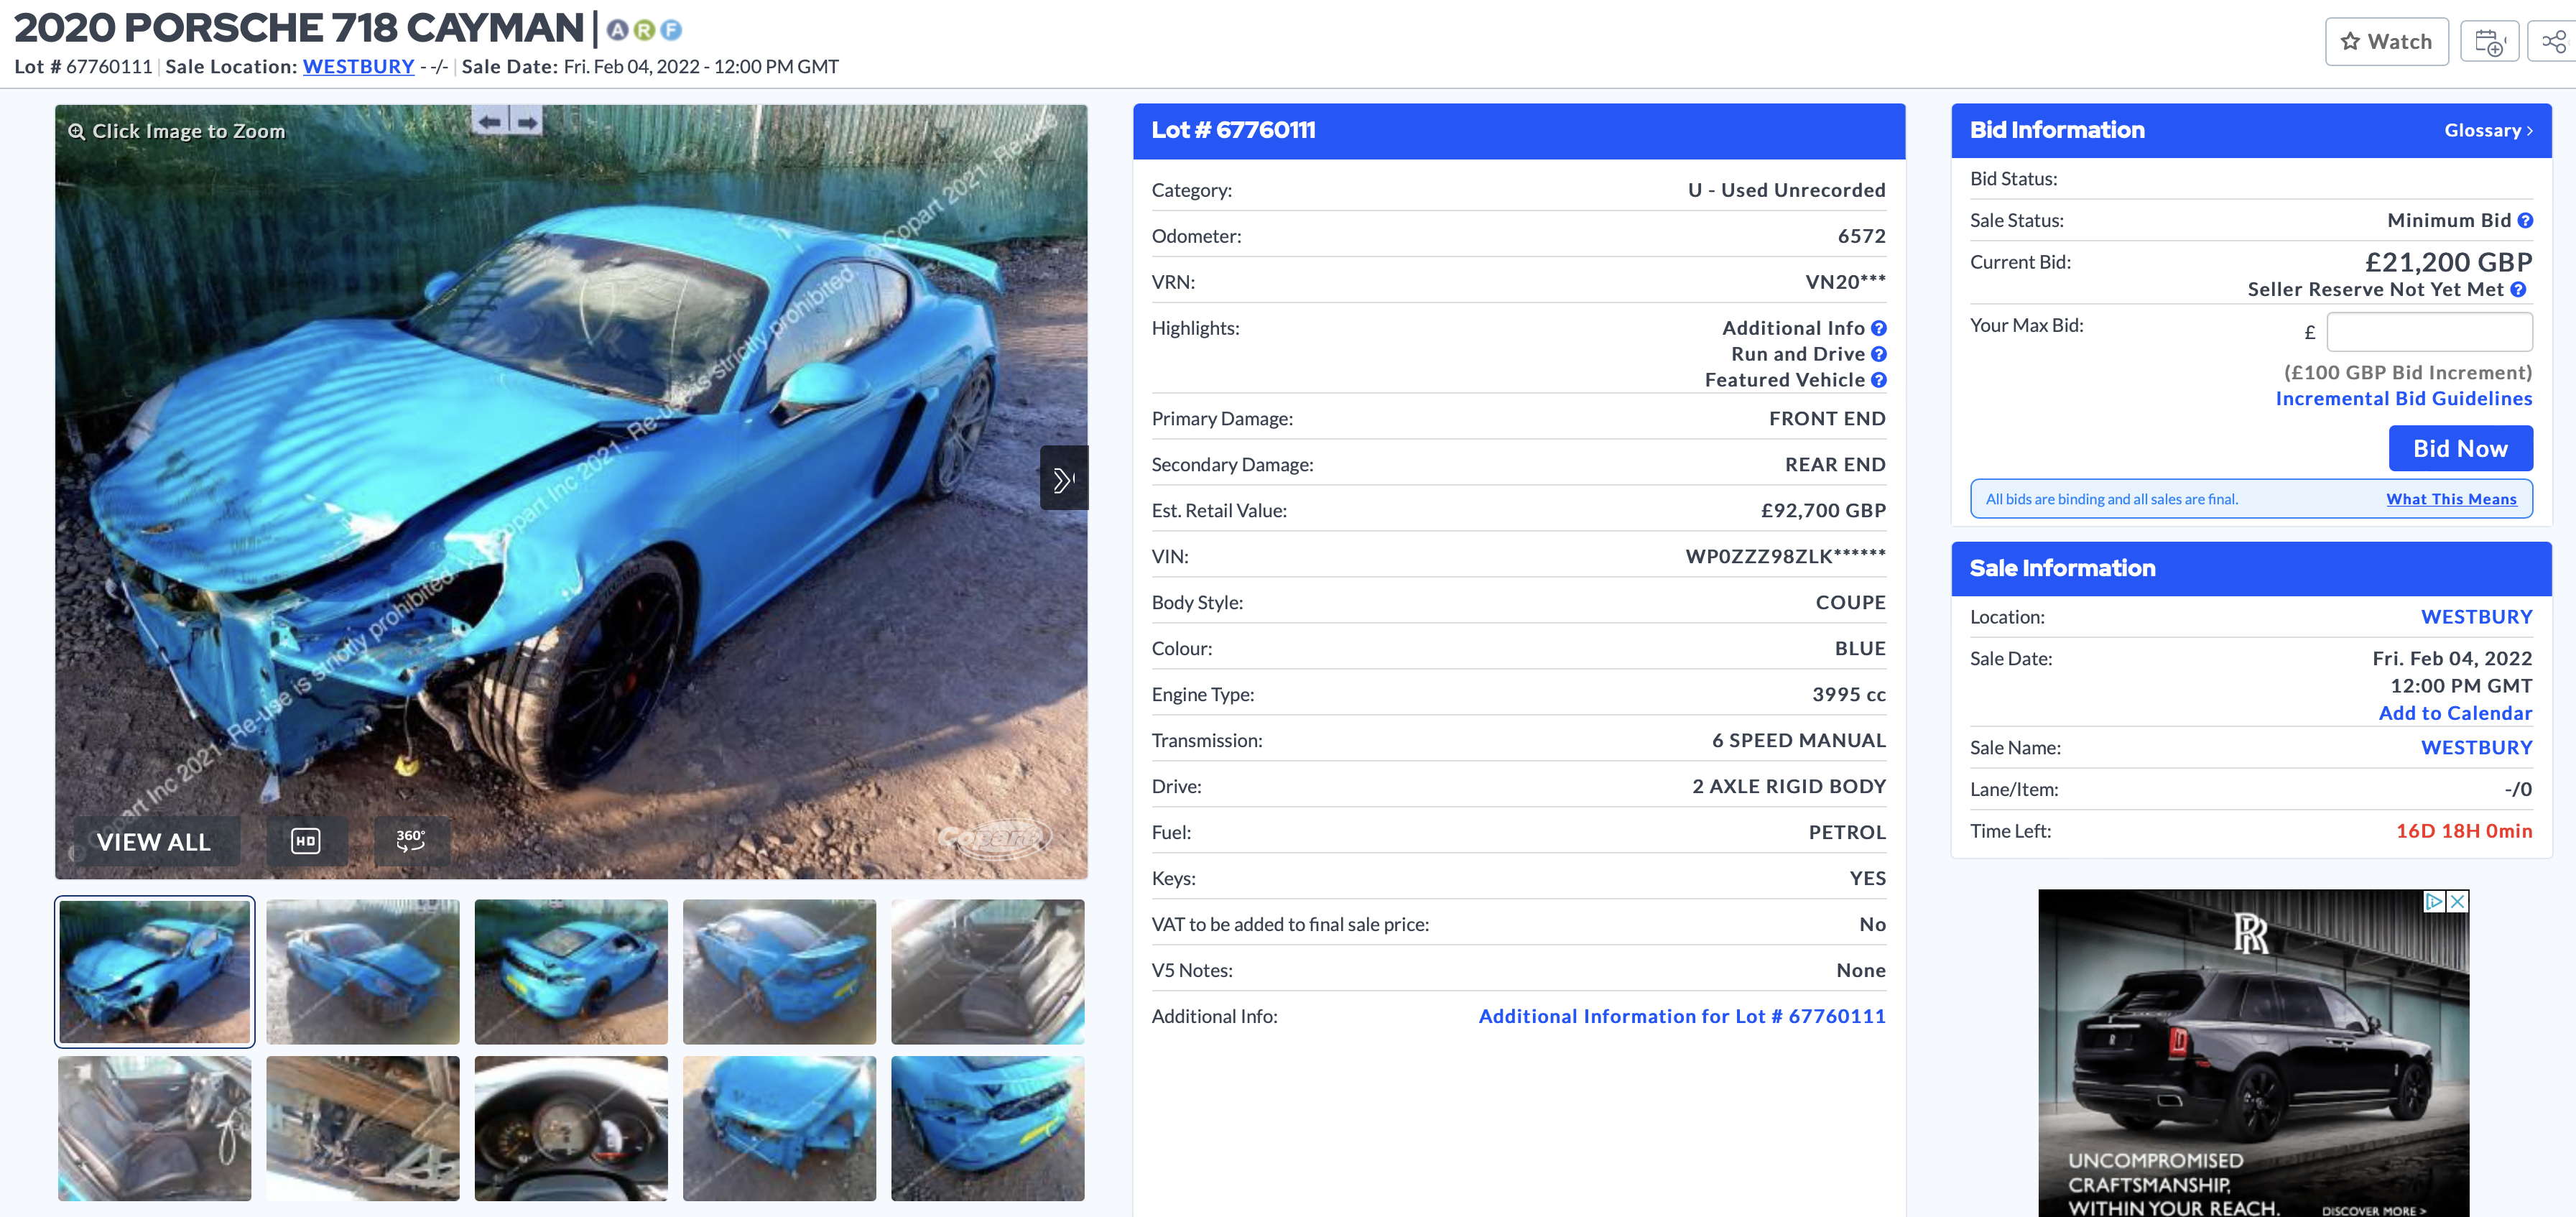This screenshot has height=1217, width=2576.
Task: Click the green R badge beside the title
Action: pos(645,30)
